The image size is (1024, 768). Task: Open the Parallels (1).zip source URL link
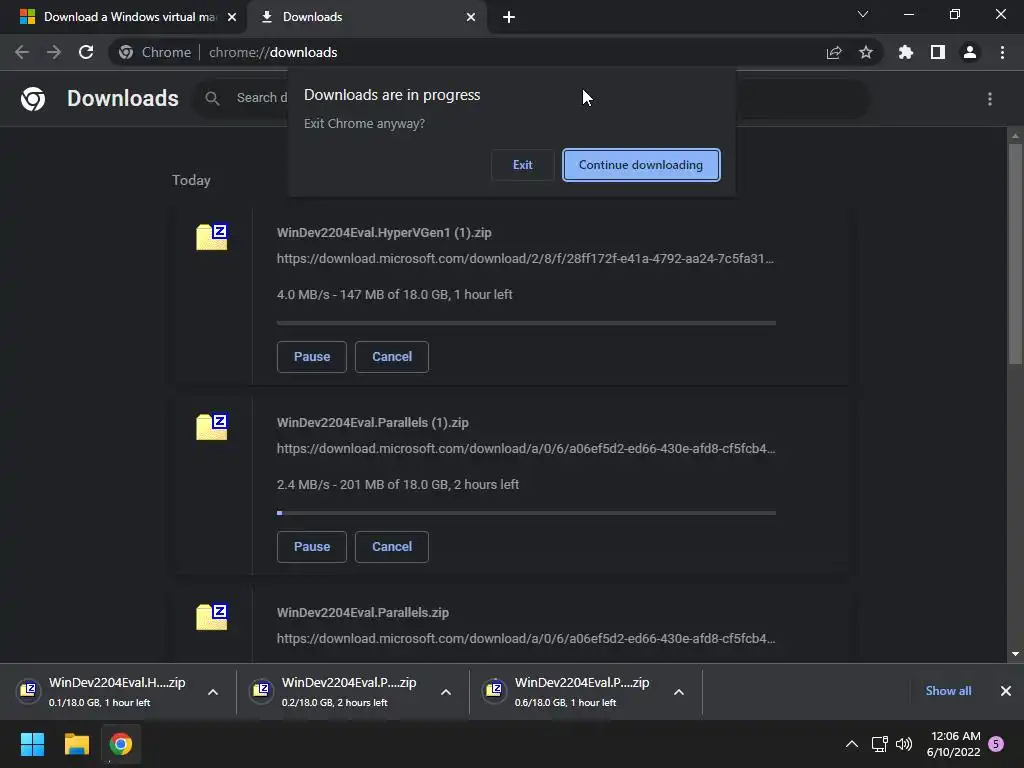[526, 449]
